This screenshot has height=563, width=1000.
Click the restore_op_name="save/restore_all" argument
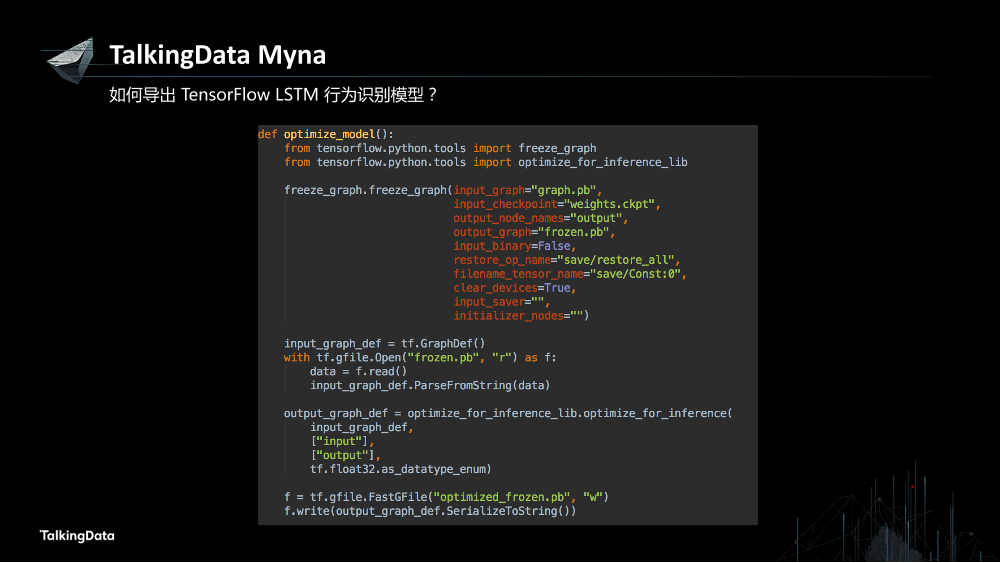pos(567,260)
